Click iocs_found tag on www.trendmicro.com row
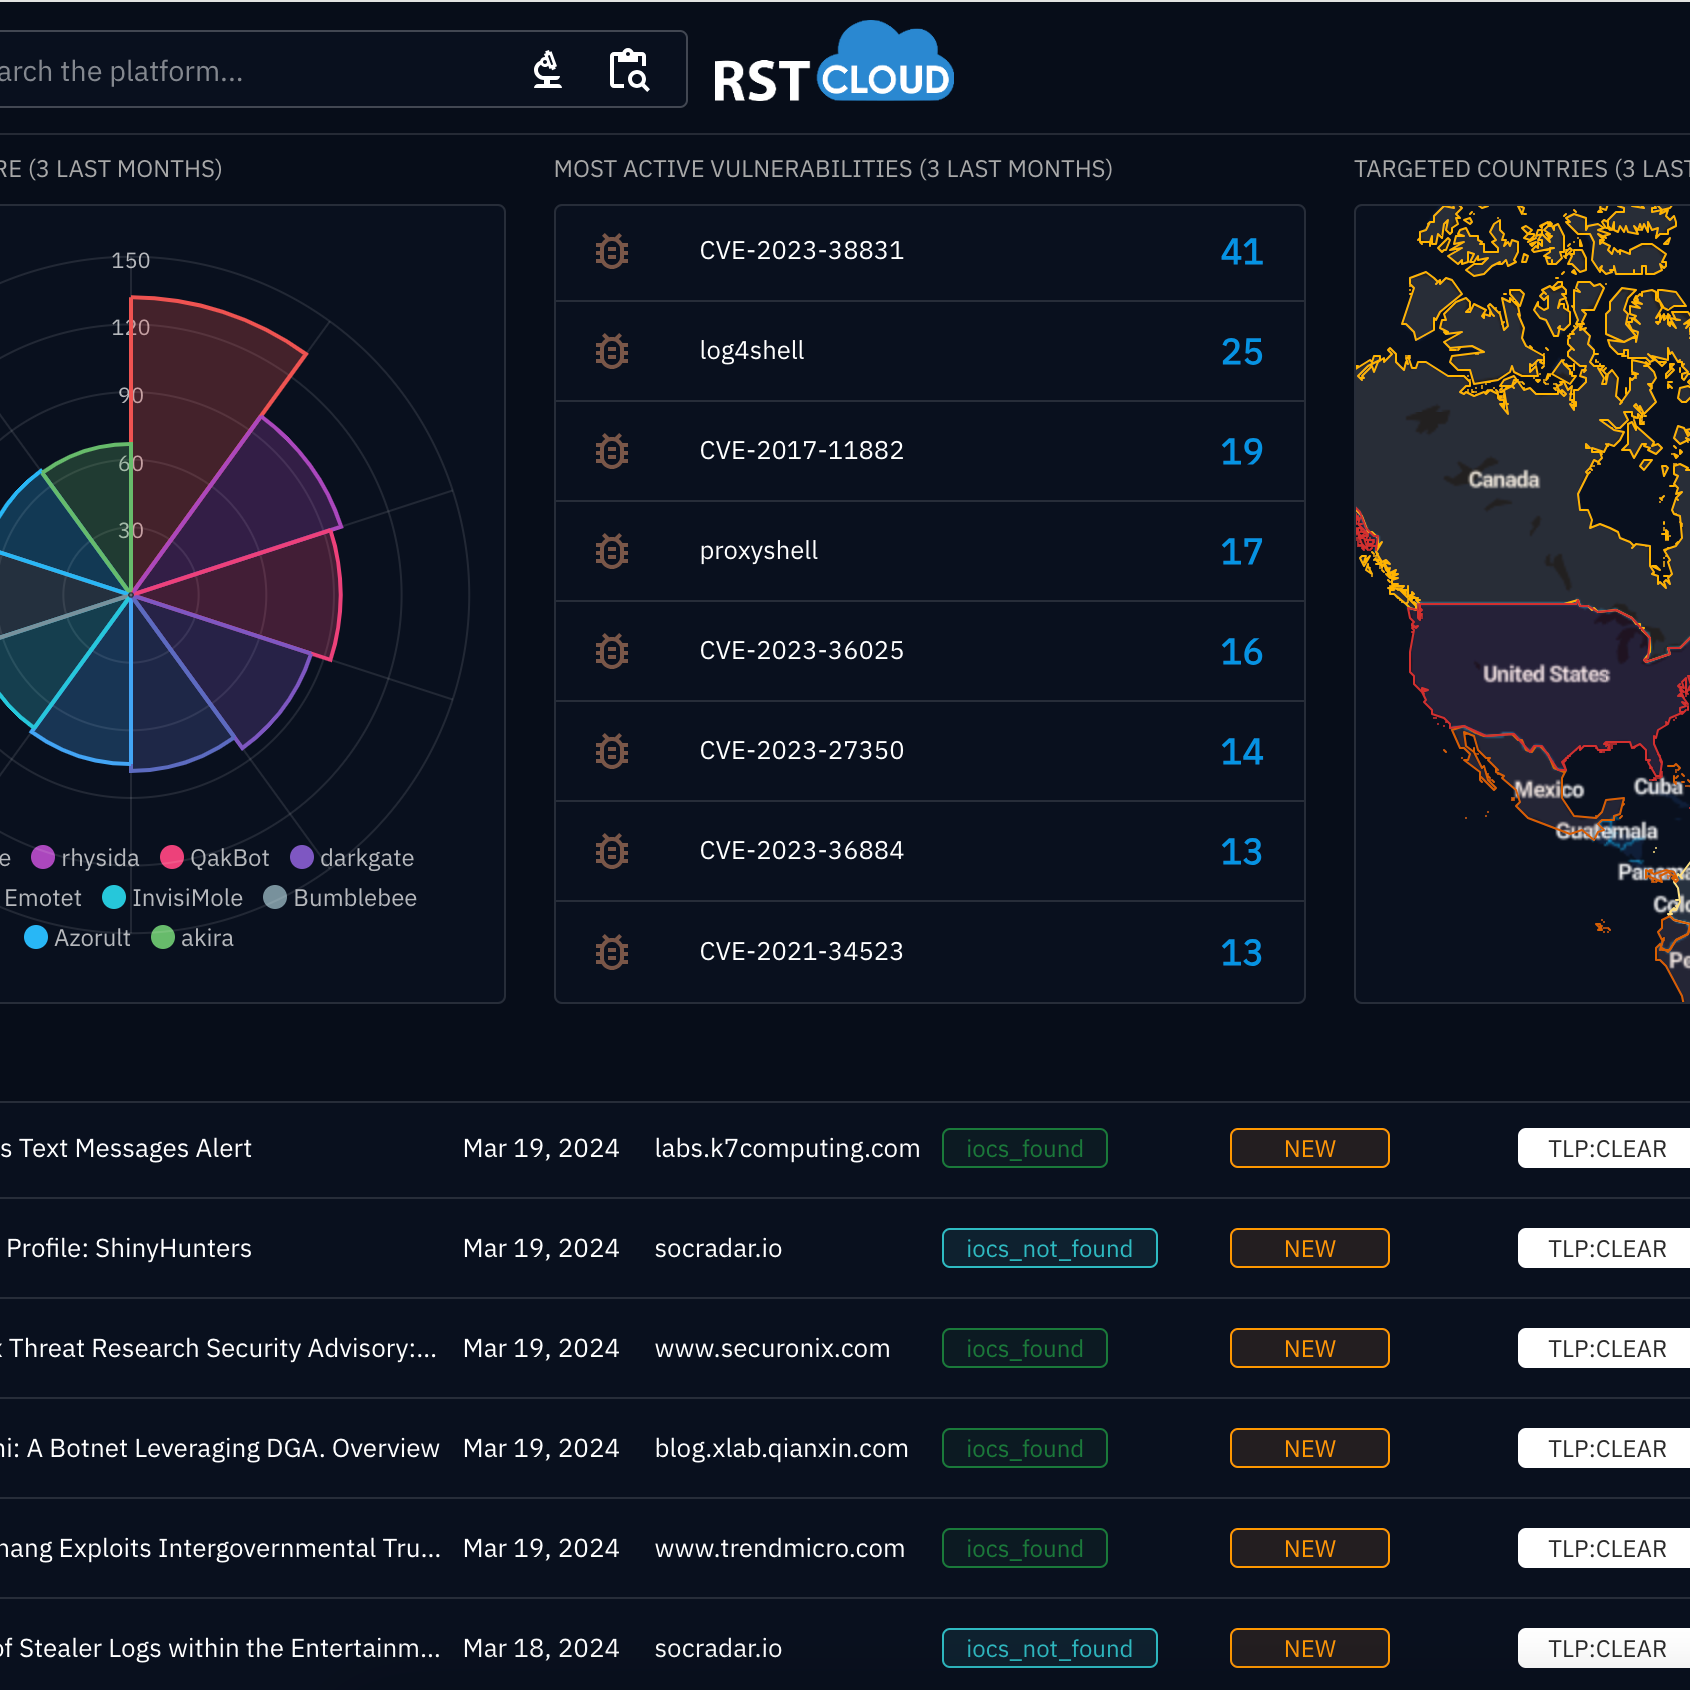The image size is (1690, 1690). click(1024, 1548)
